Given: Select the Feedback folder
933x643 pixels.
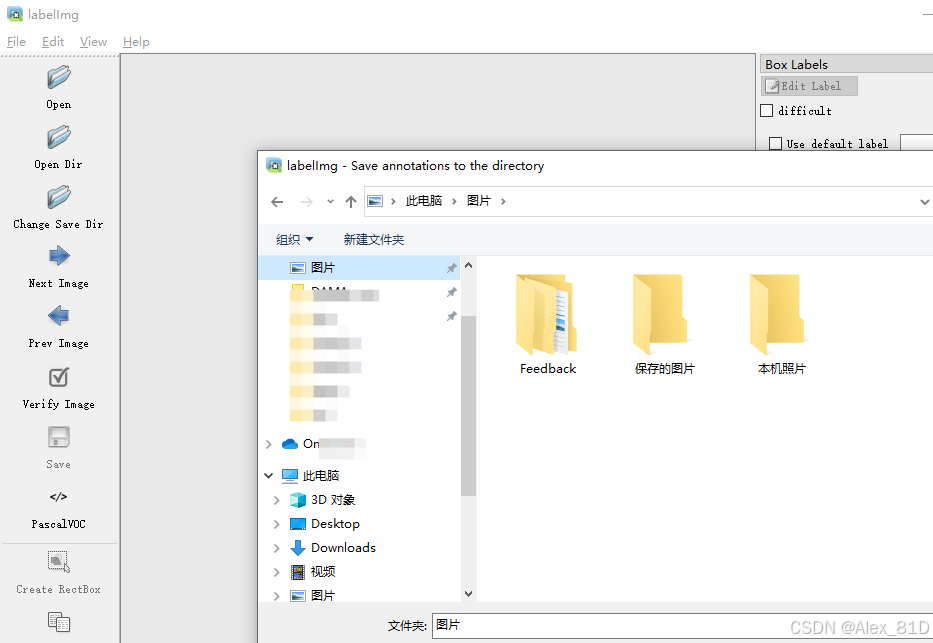Looking at the screenshot, I should [547, 324].
